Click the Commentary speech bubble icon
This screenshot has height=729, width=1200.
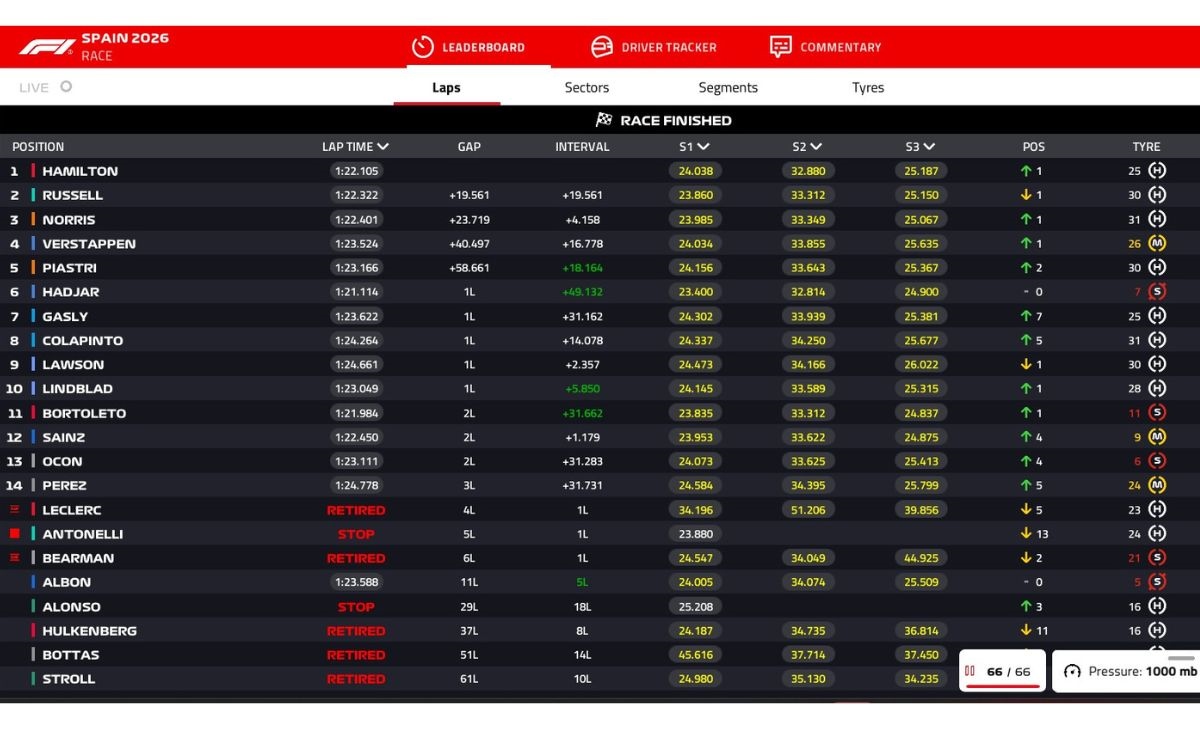pyautogui.click(x=781, y=47)
